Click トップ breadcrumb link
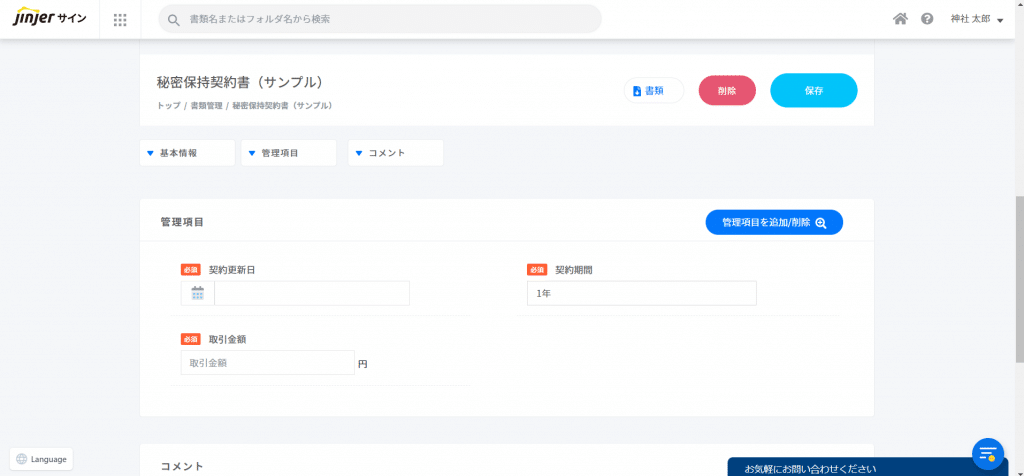 (168, 105)
